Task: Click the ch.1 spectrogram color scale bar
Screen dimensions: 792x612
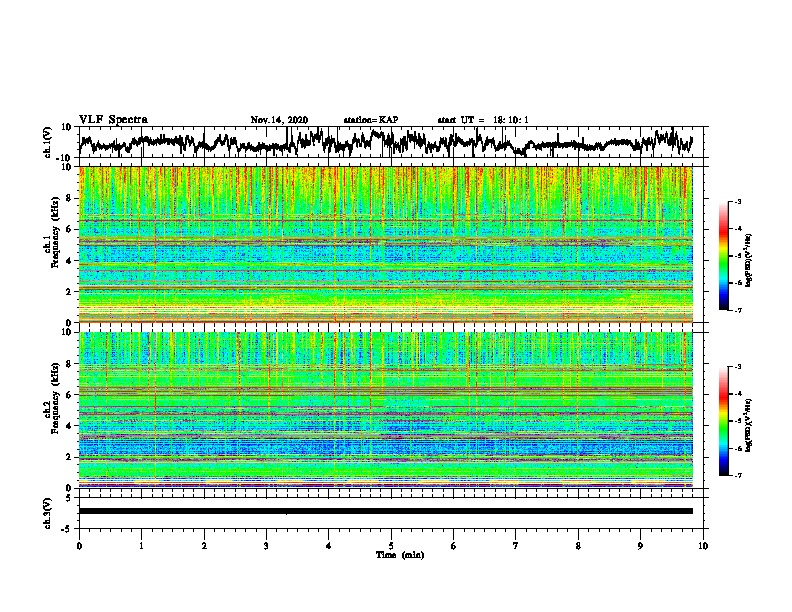Action: [x=724, y=256]
